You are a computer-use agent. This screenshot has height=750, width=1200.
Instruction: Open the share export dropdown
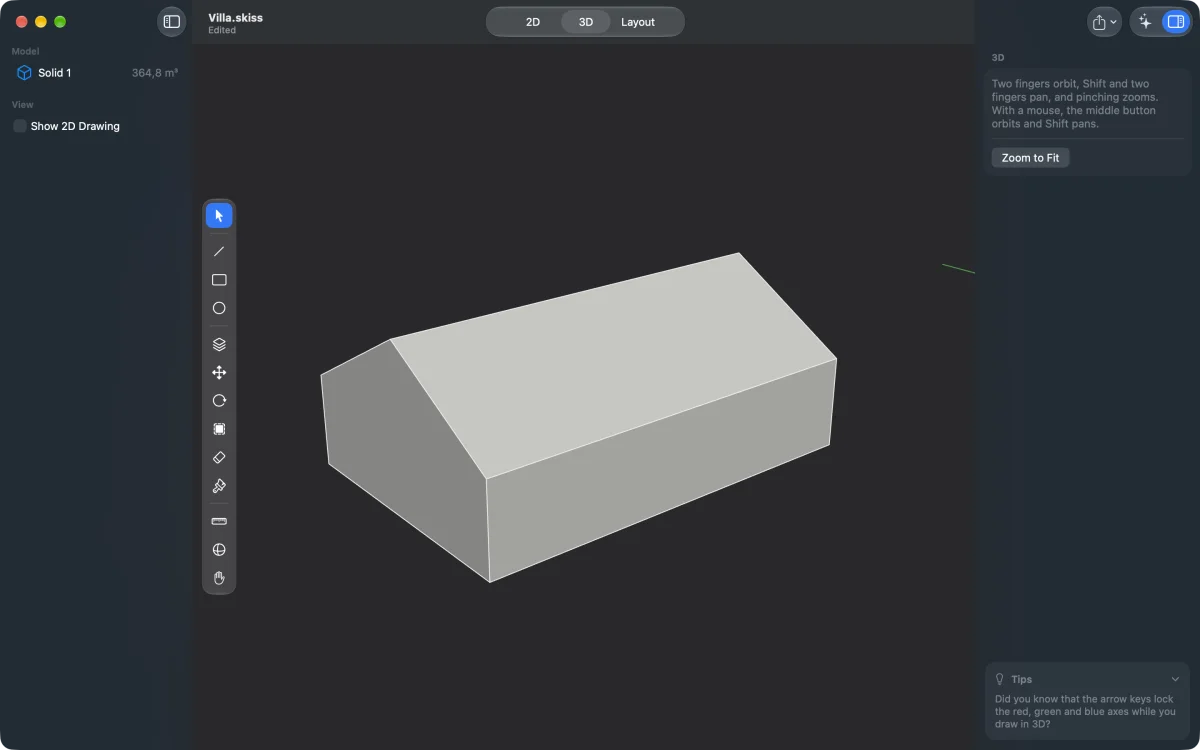point(1104,21)
